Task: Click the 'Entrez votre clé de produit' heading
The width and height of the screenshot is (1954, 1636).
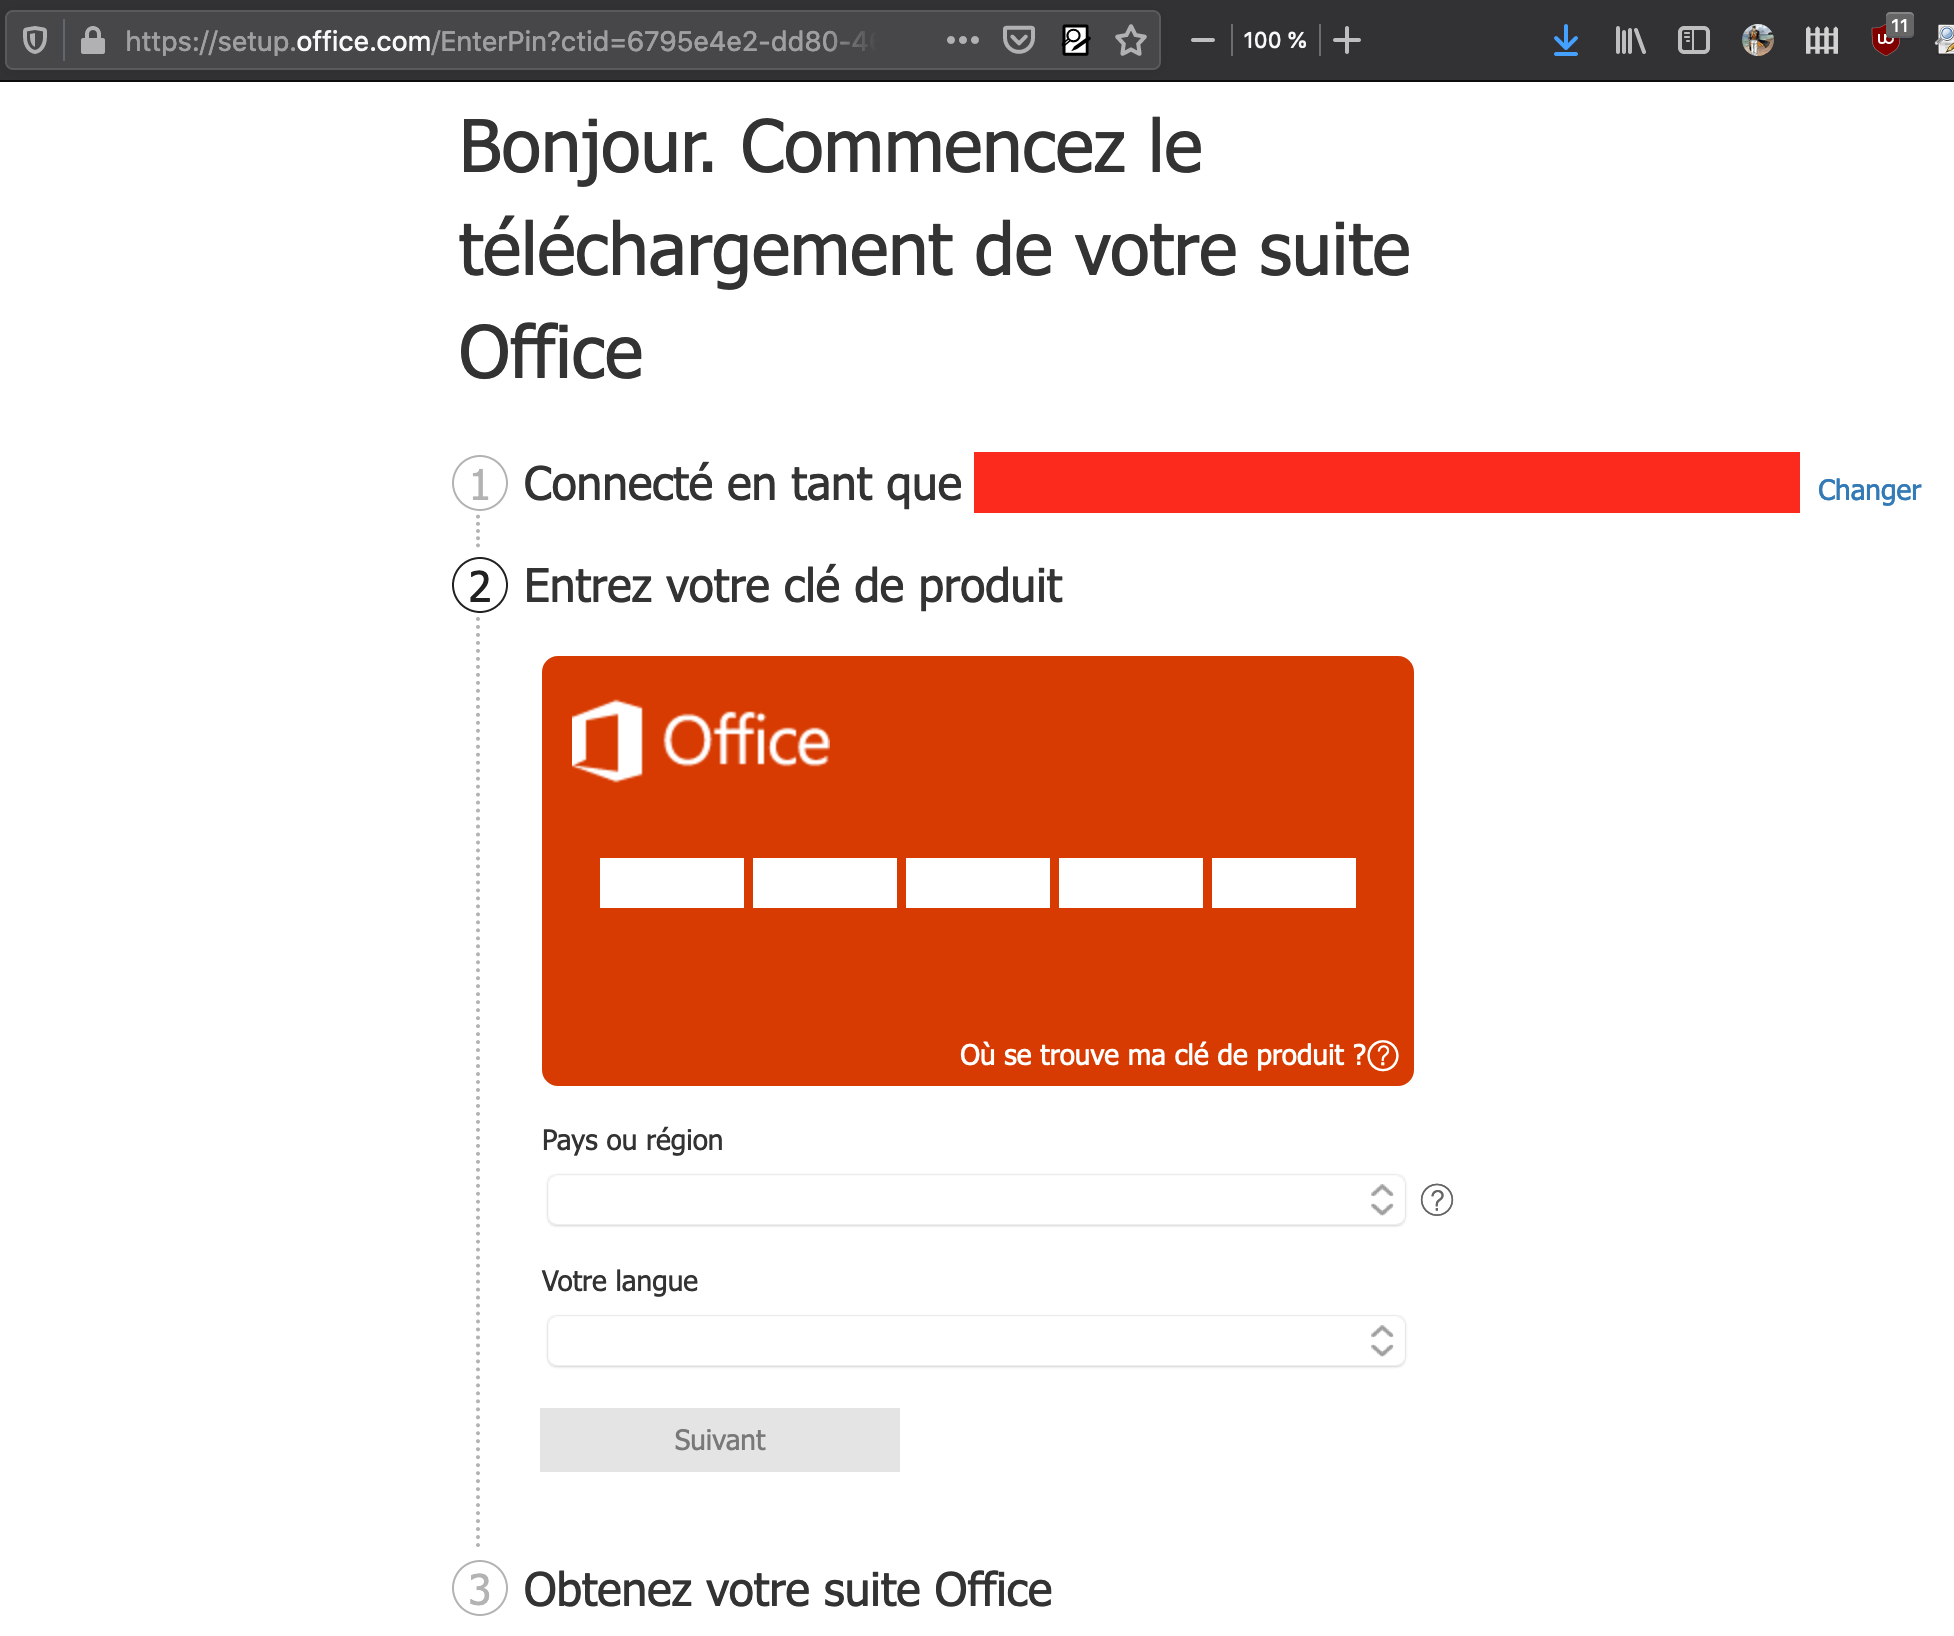Action: coord(793,586)
